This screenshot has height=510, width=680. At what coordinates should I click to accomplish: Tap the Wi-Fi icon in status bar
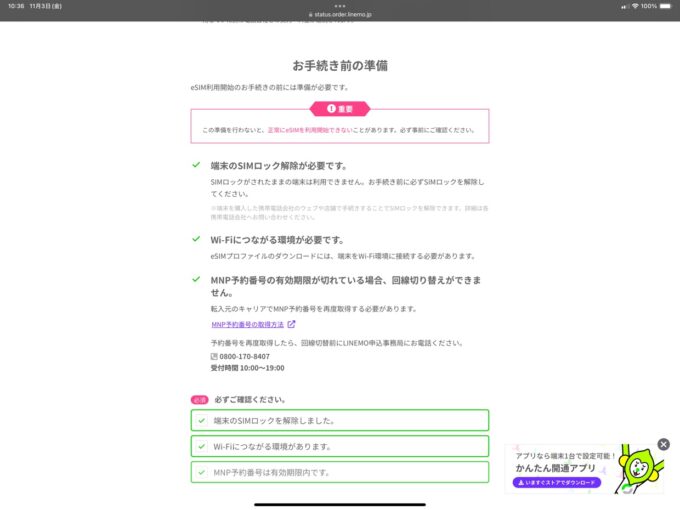point(624,6)
